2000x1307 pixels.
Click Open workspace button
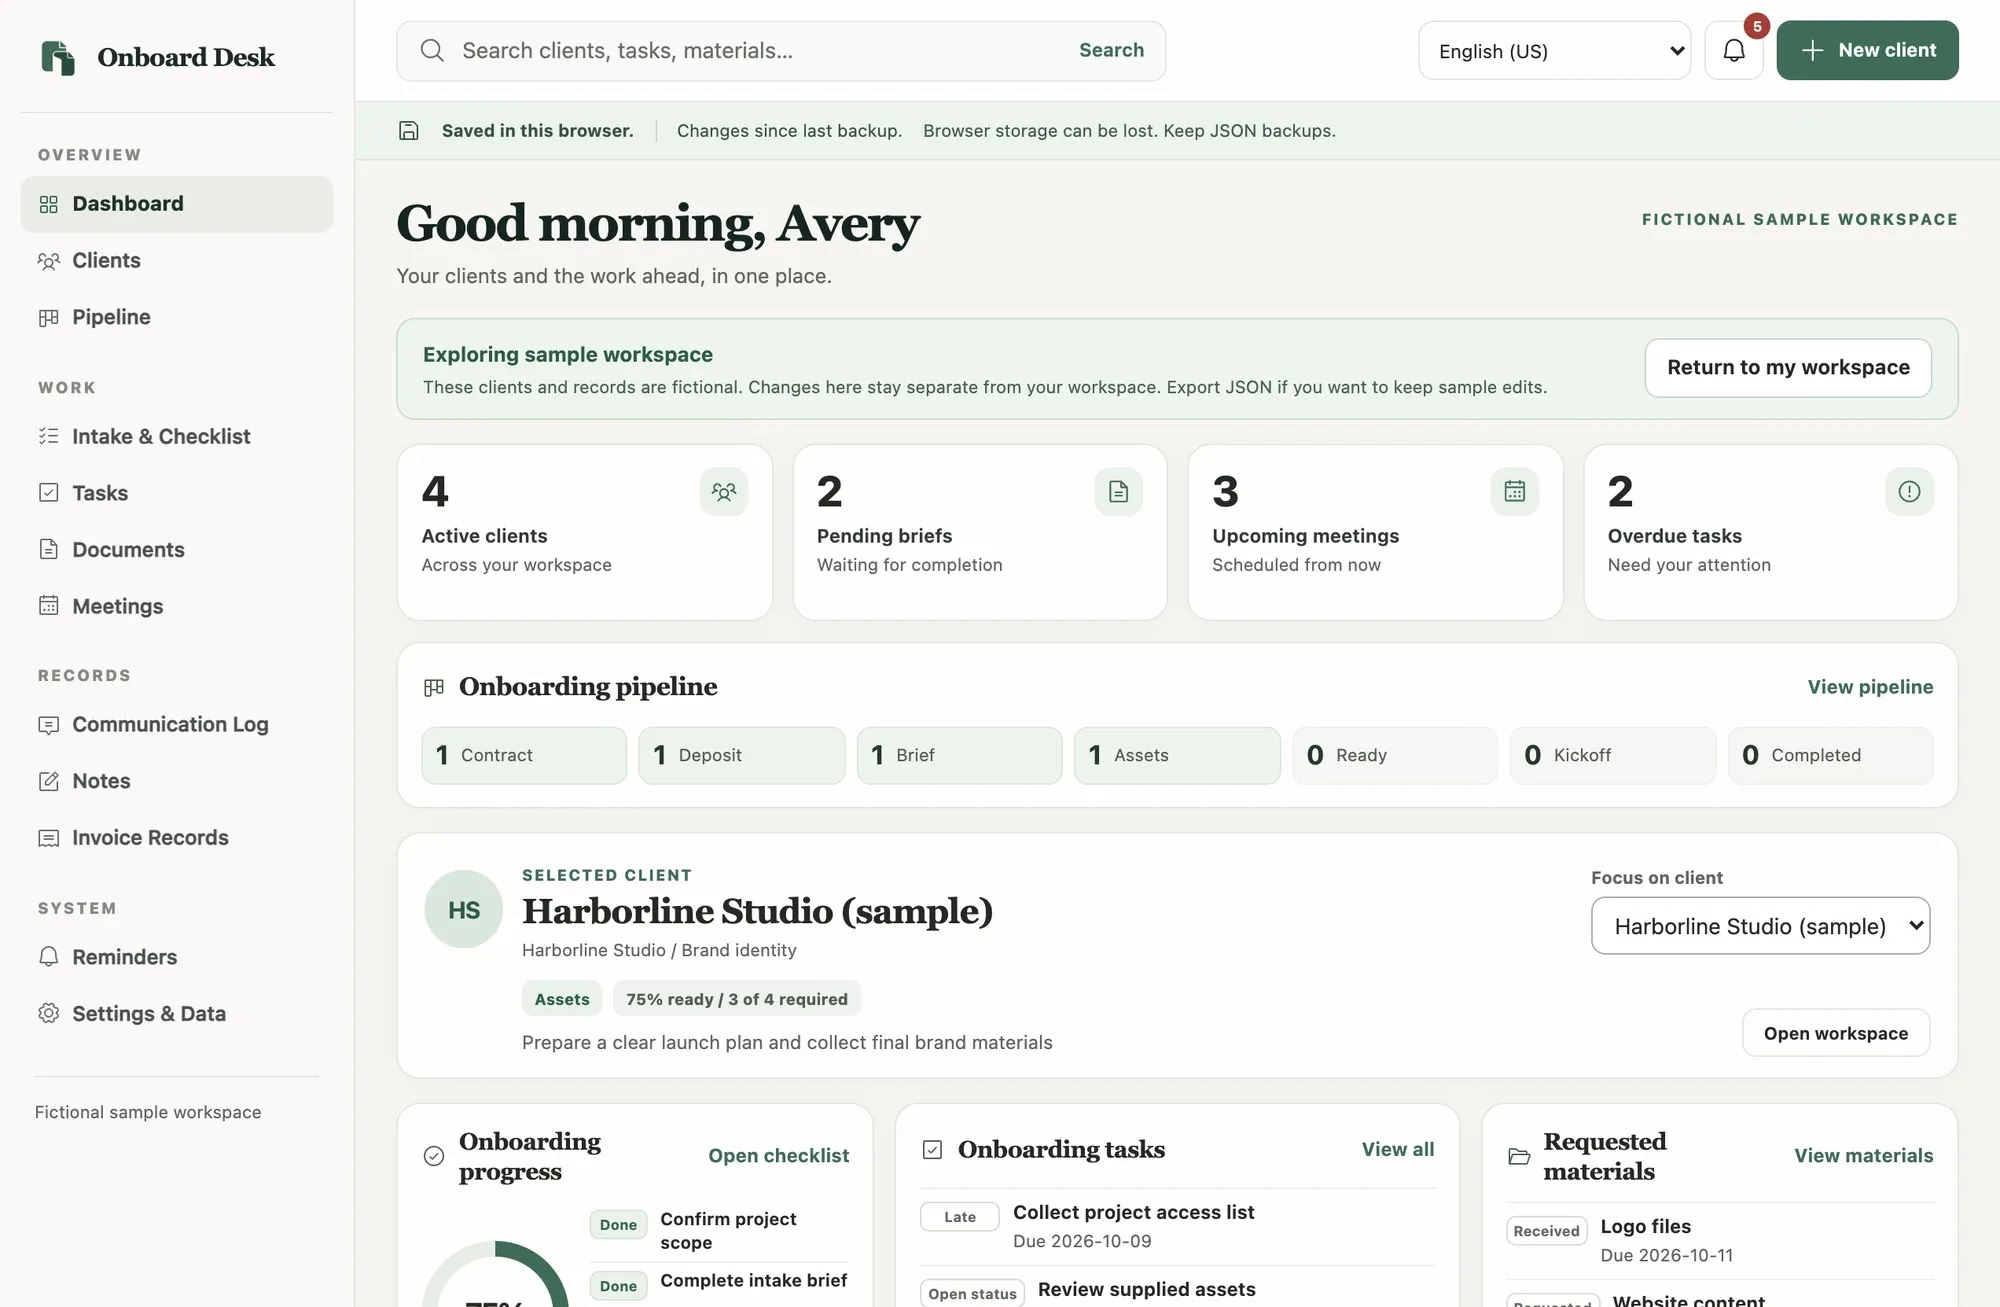[1836, 1033]
